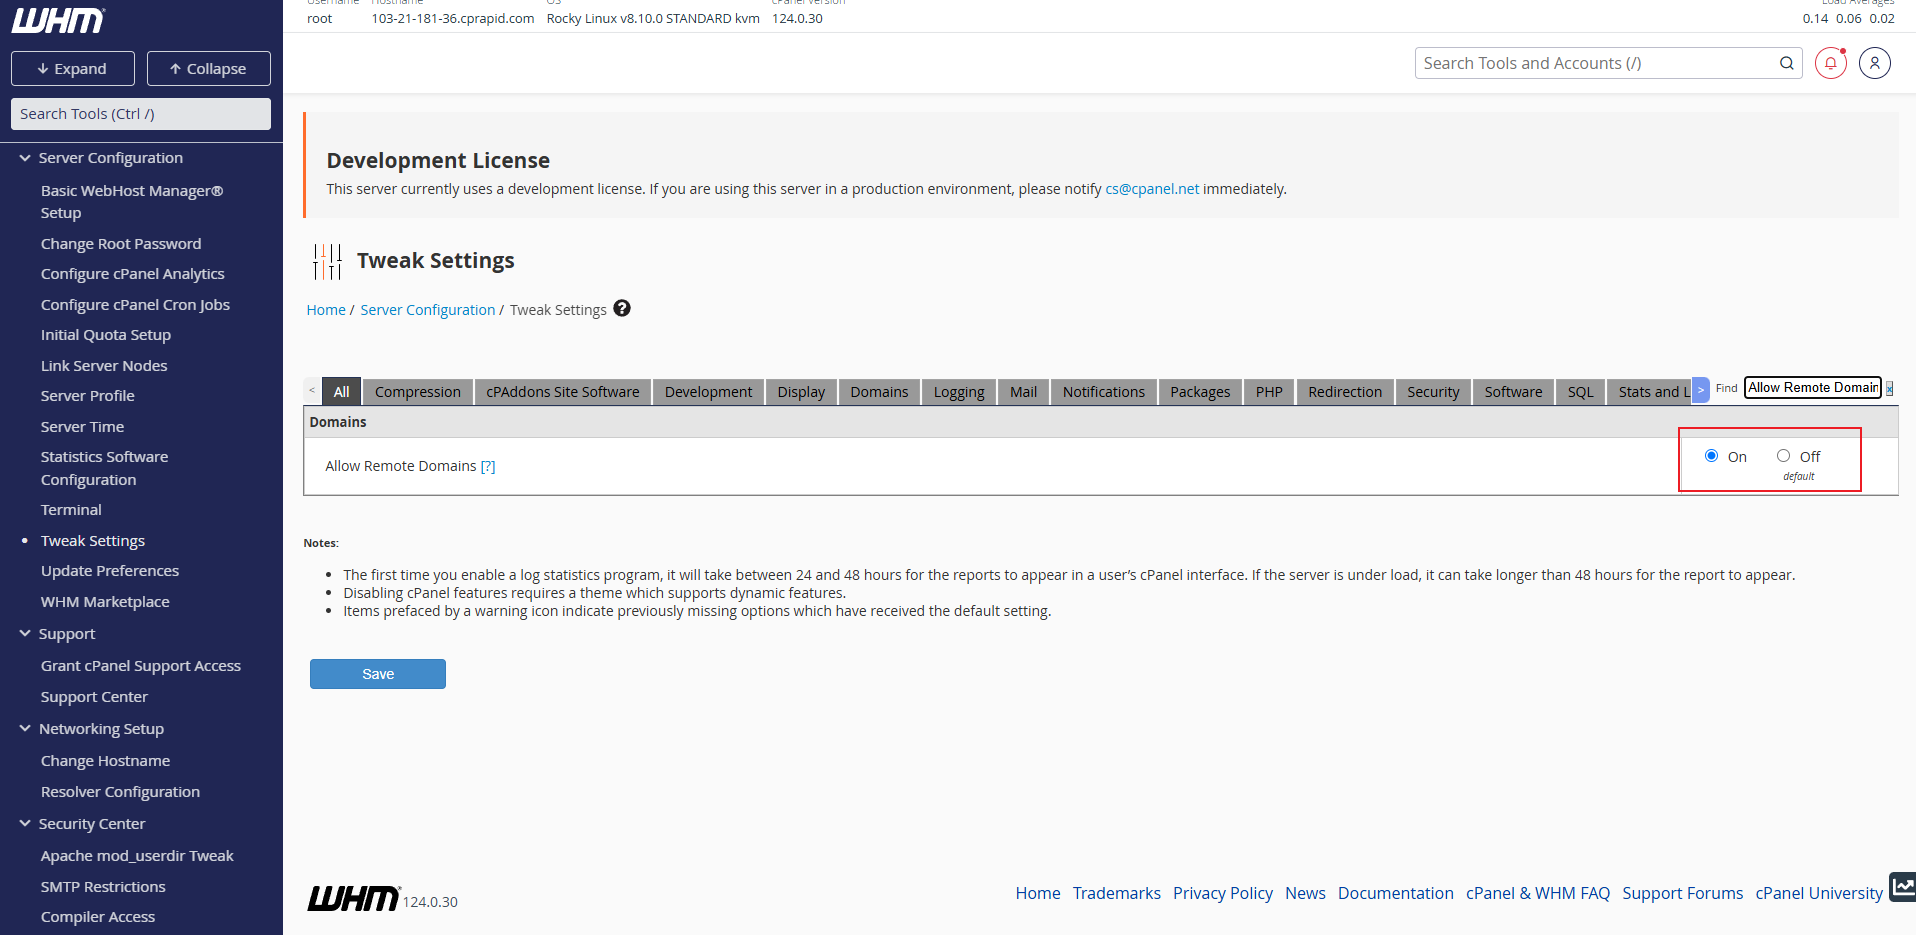Open Terminal in sidebar
The height and width of the screenshot is (935, 1916).
coord(71,510)
